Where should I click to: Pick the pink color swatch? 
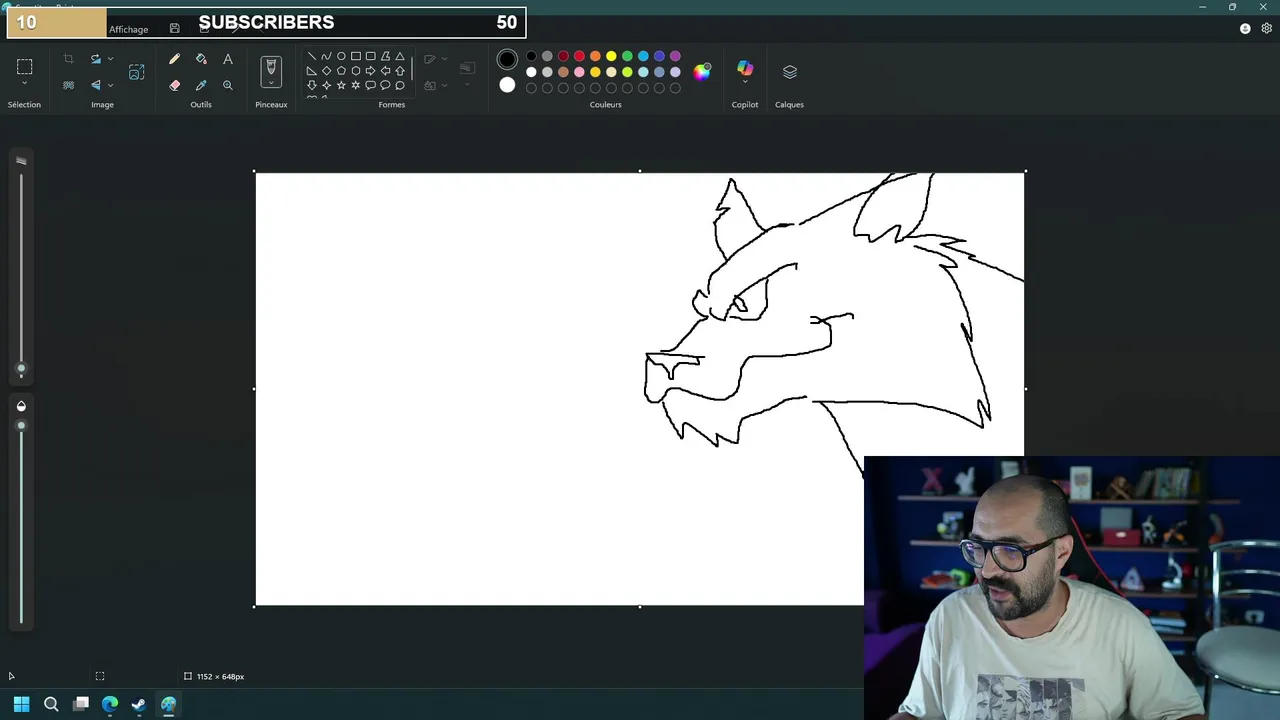(x=579, y=72)
